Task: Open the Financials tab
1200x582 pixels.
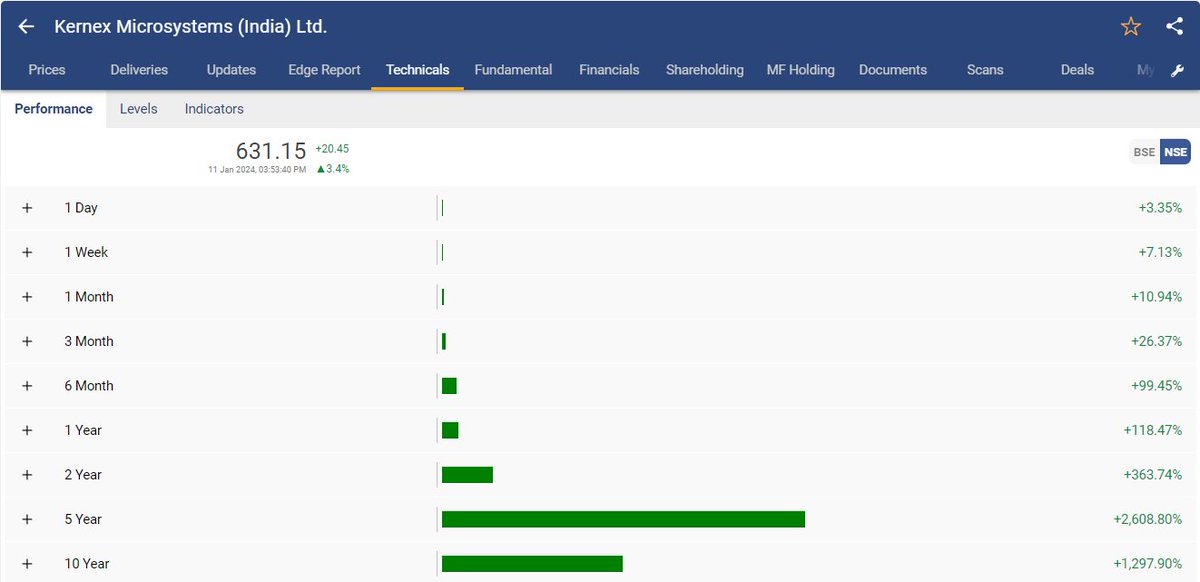Action: [x=609, y=70]
